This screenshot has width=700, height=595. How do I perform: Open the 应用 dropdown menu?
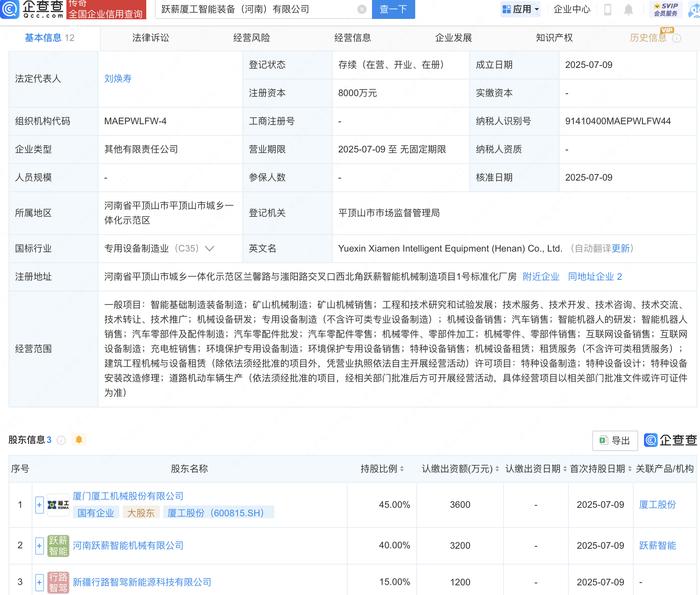coord(521,9)
